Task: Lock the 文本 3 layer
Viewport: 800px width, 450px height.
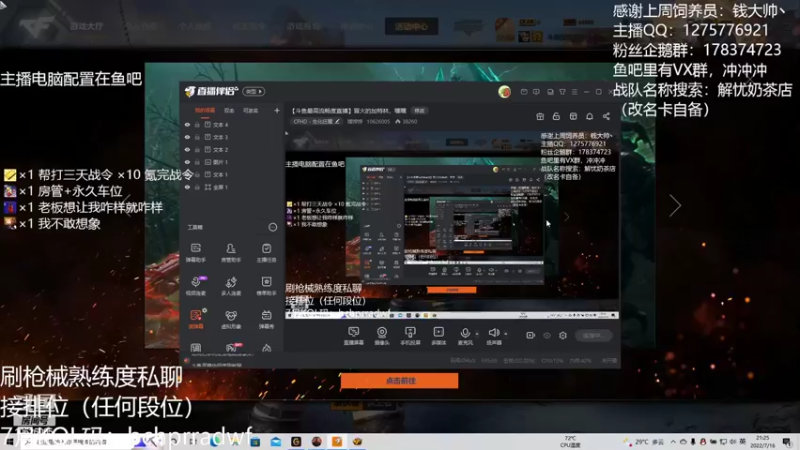Action: click(197, 137)
